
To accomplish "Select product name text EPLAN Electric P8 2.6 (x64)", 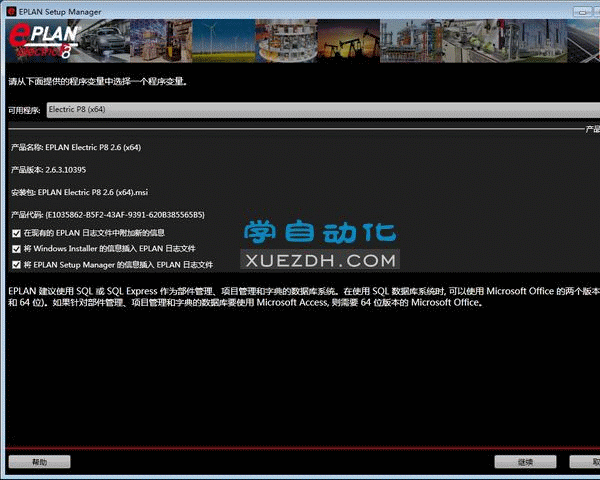I will [x=93, y=147].
